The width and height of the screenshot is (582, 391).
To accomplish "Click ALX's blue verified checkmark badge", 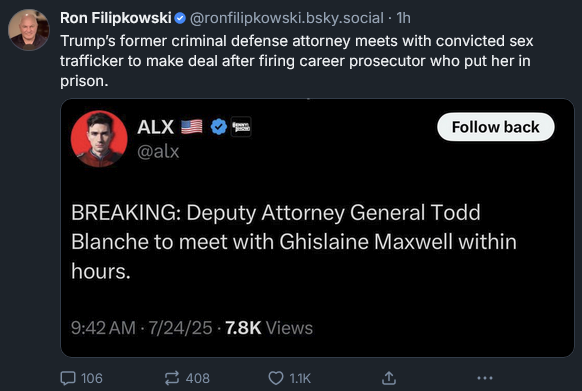I will (x=219, y=127).
